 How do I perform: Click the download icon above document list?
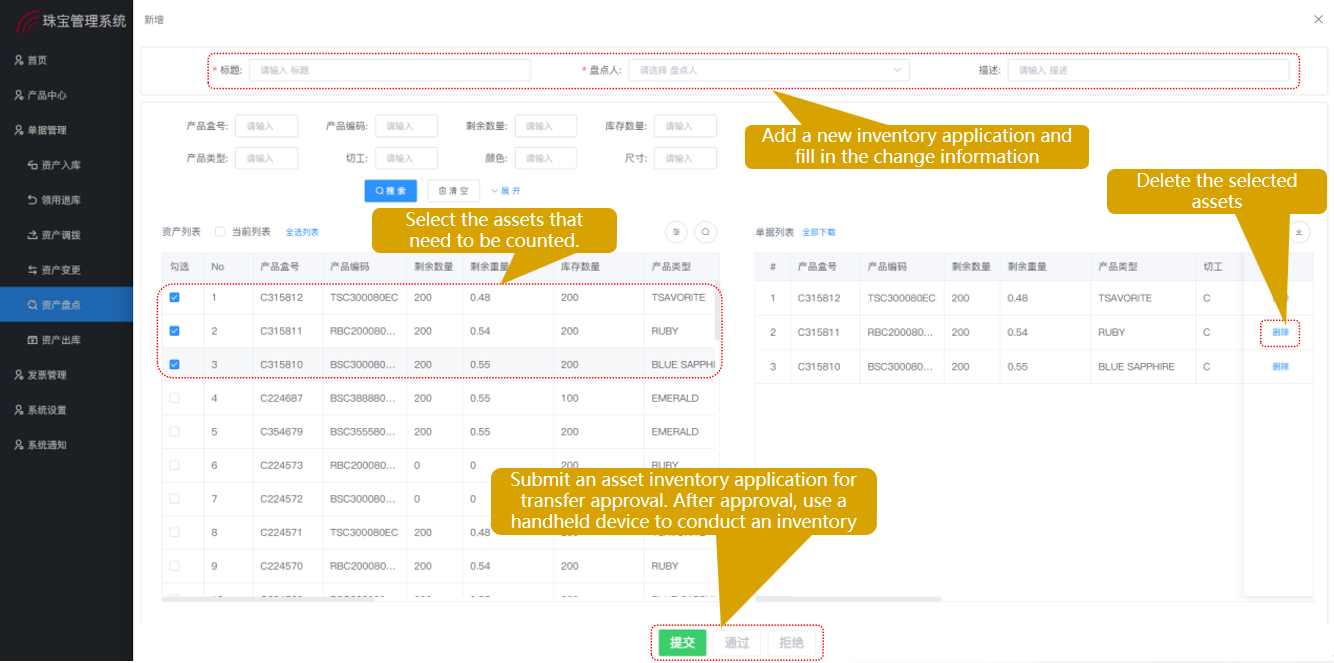pyautogui.click(x=1299, y=232)
